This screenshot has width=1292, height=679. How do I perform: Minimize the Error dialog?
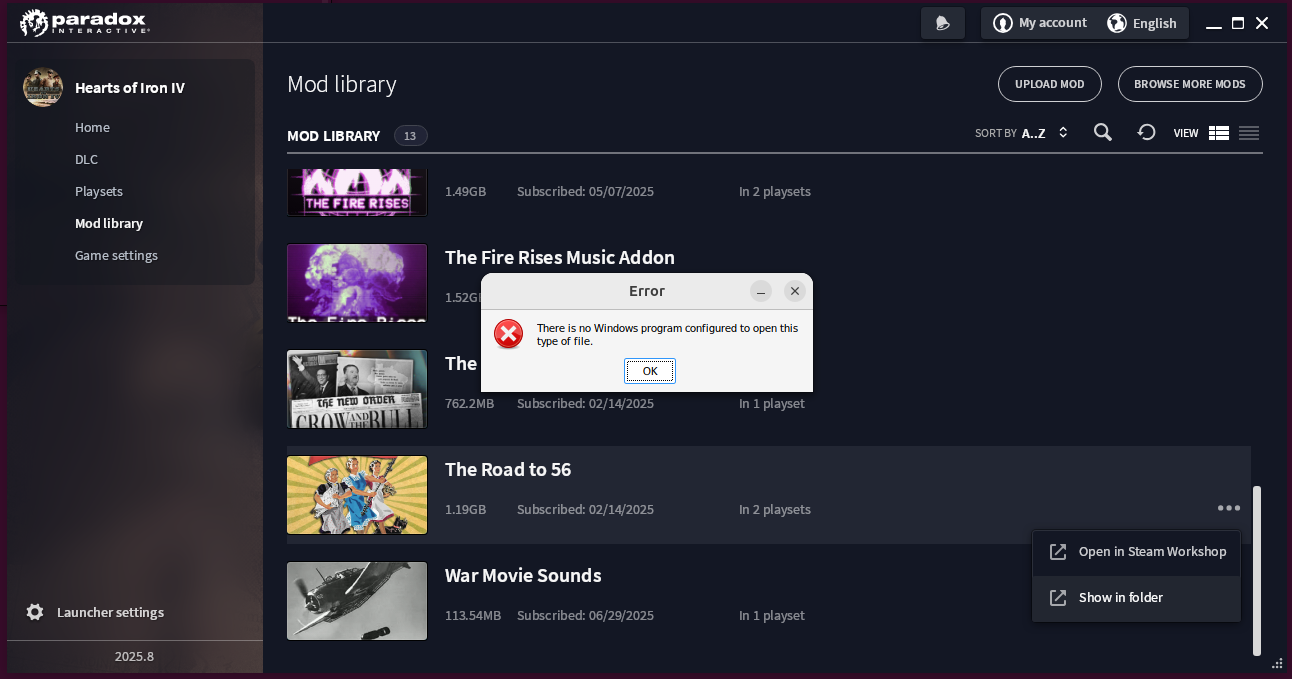tap(762, 291)
